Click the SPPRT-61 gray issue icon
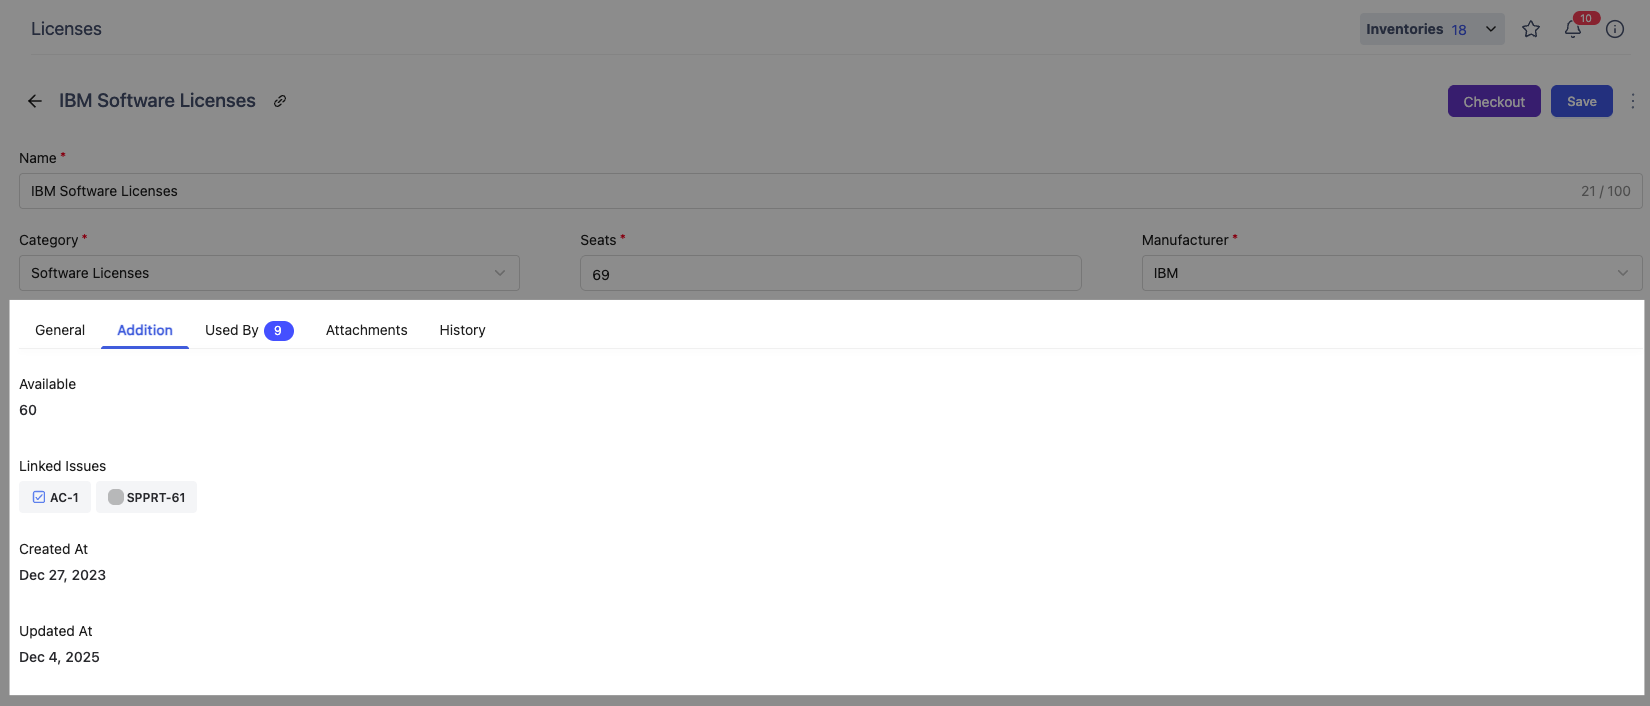This screenshot has height=706, width=1650. tap(116, 497)
